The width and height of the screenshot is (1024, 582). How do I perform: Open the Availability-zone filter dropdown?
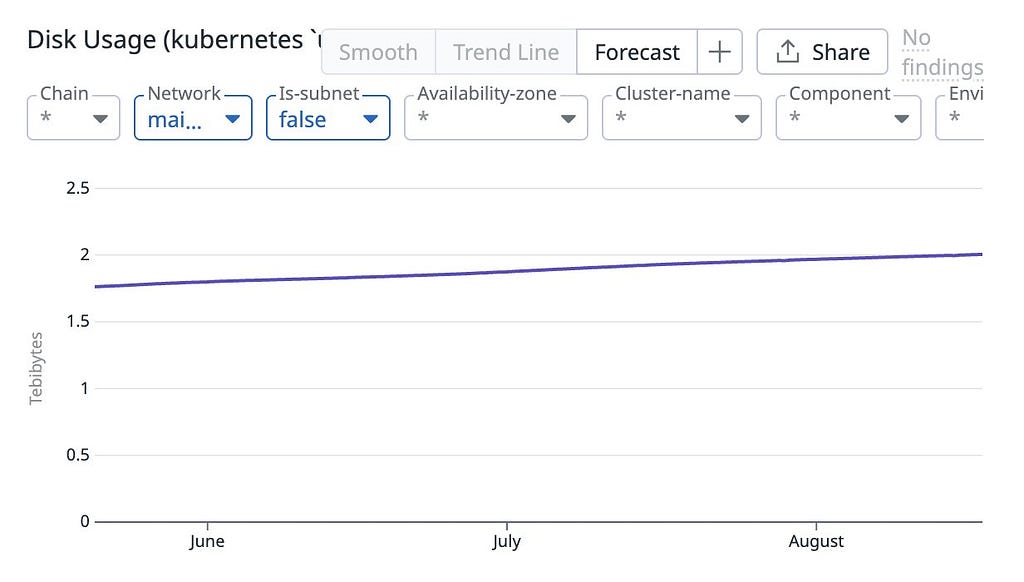click(495, 119)
